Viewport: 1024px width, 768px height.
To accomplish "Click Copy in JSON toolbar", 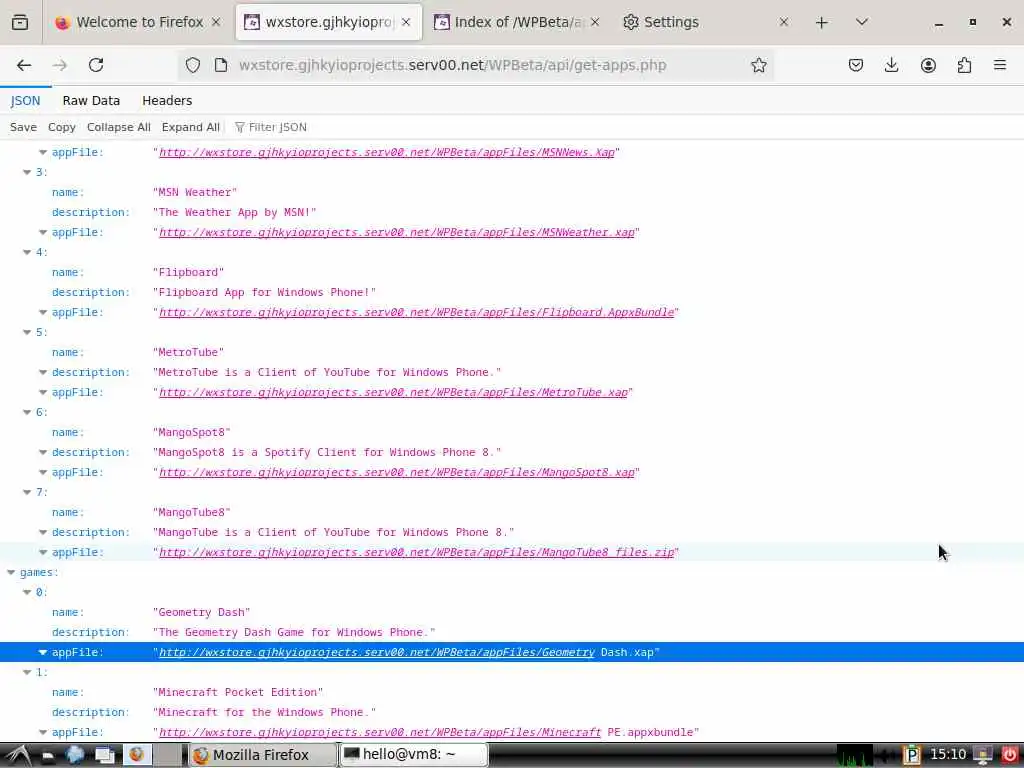I will [62, 127].
